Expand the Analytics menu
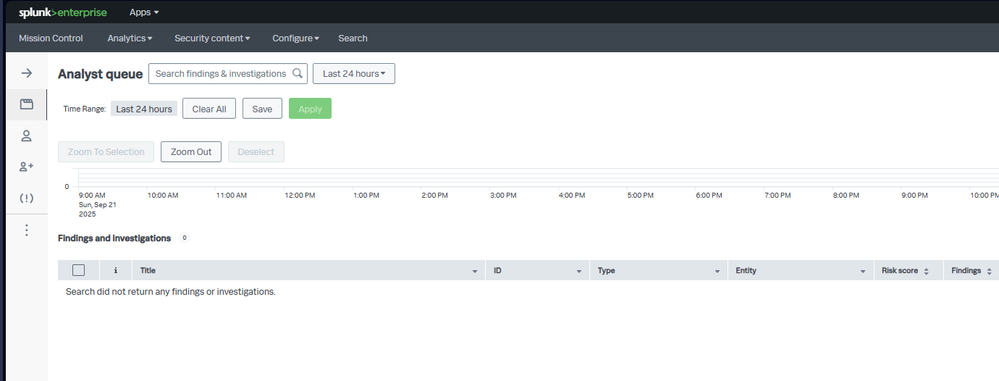The height and width of the screenshot is (381, 999). coord(129,38)
